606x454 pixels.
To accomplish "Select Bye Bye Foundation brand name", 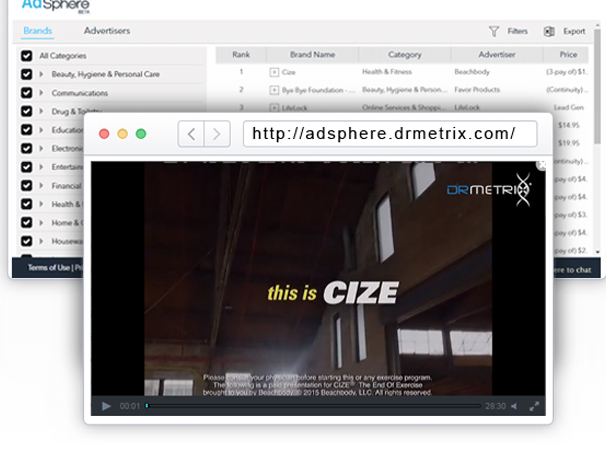I will coord(318,90).
